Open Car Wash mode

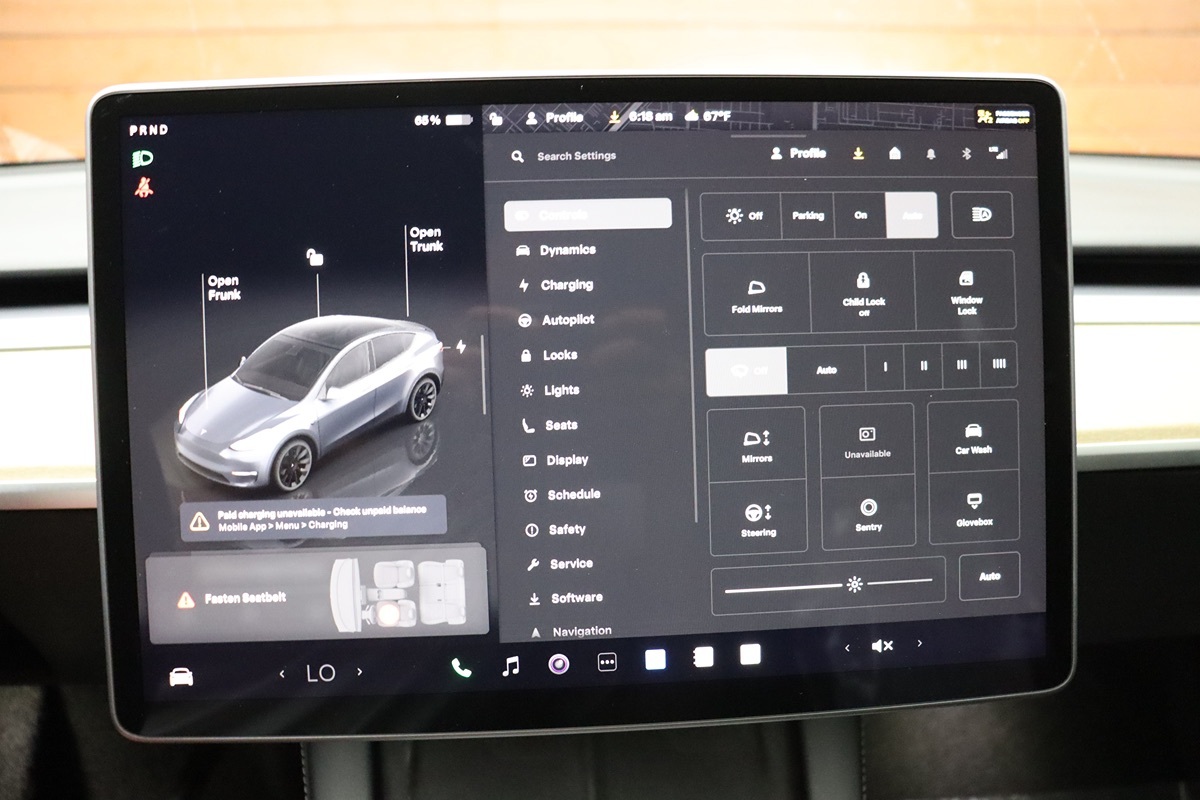tap(973, 438)
